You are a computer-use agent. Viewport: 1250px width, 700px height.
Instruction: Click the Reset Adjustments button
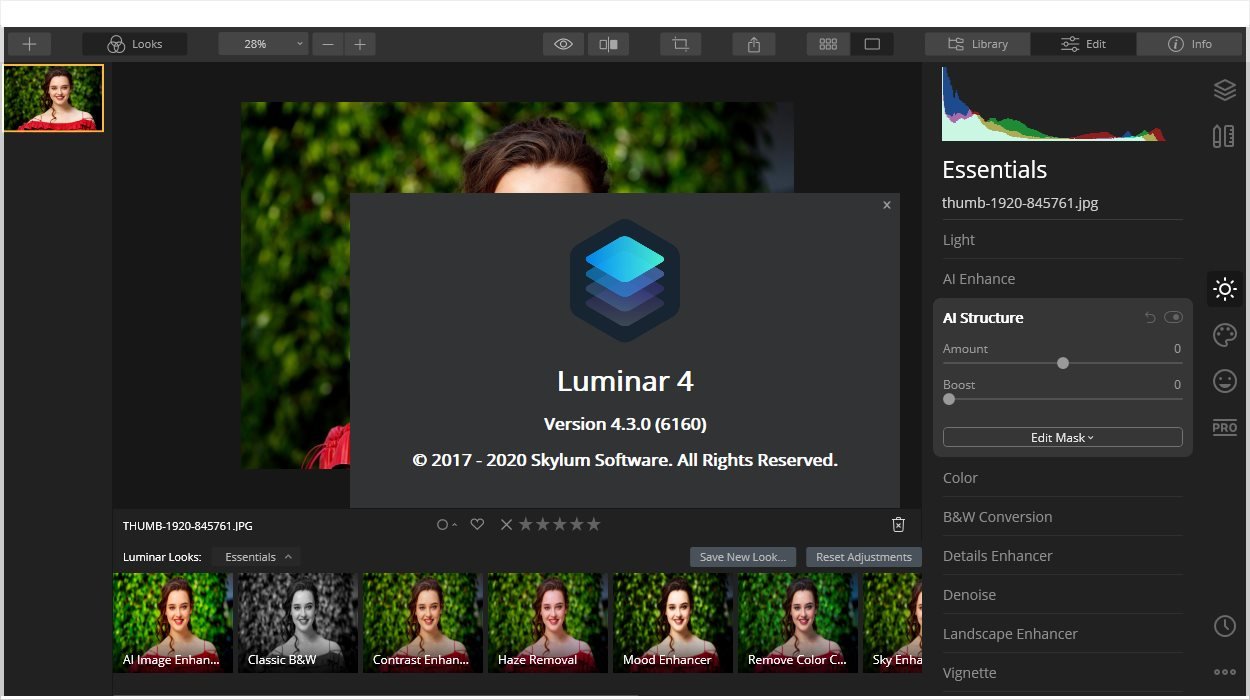point(864,557)
